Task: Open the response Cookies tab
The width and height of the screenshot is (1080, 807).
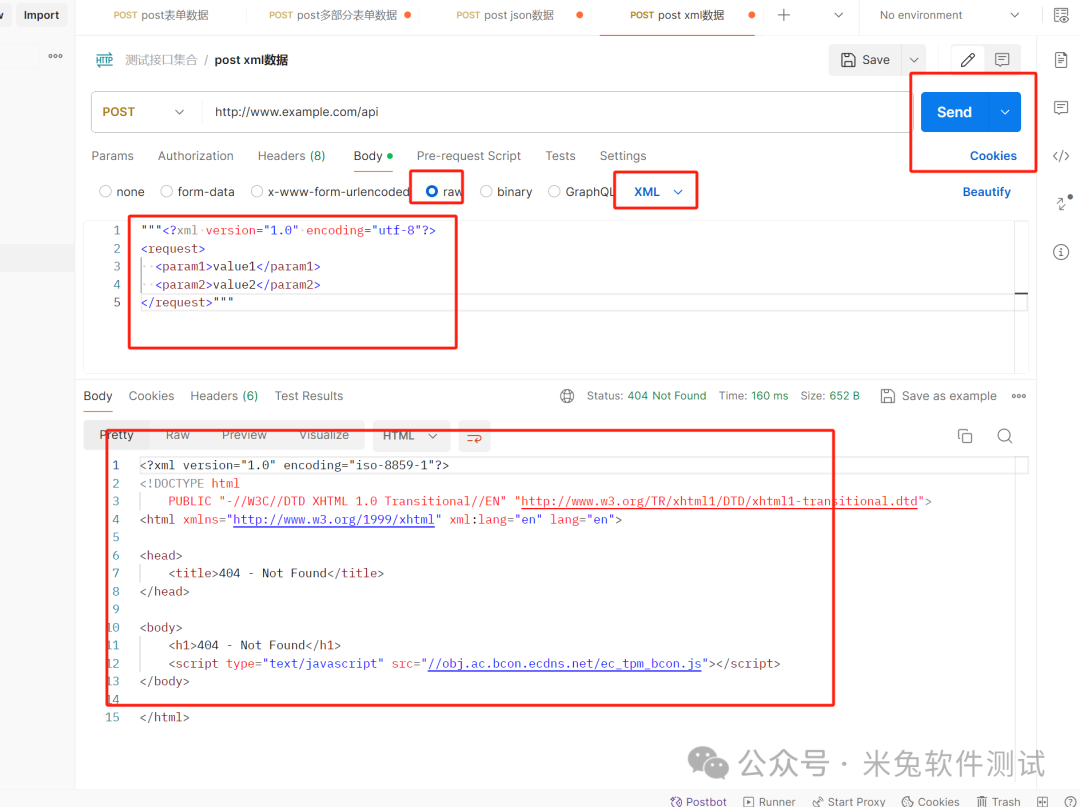Action: tap(152, 396)
